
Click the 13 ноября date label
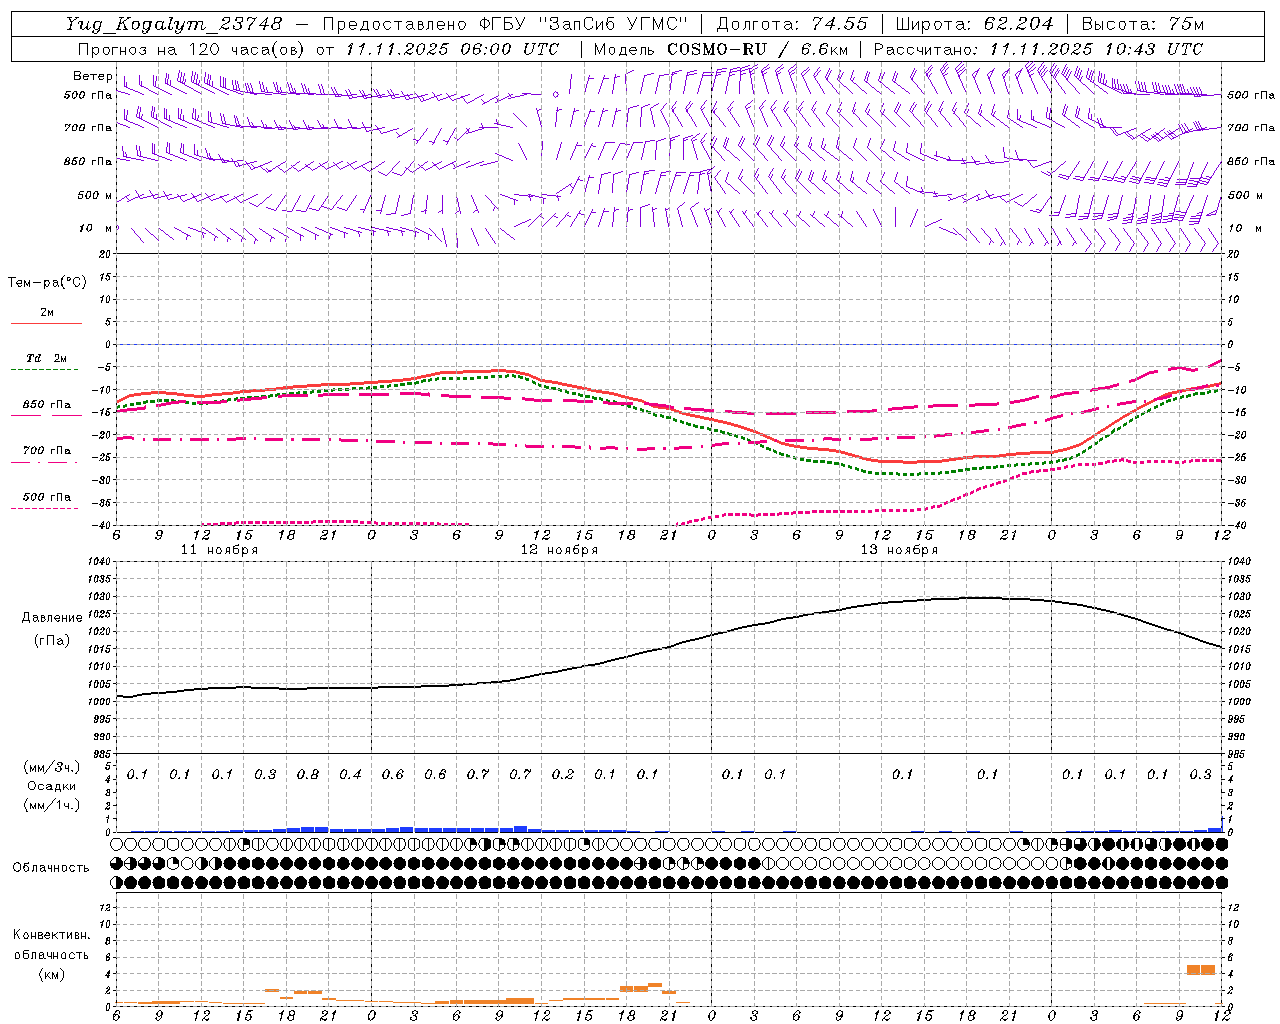(899, 550)
